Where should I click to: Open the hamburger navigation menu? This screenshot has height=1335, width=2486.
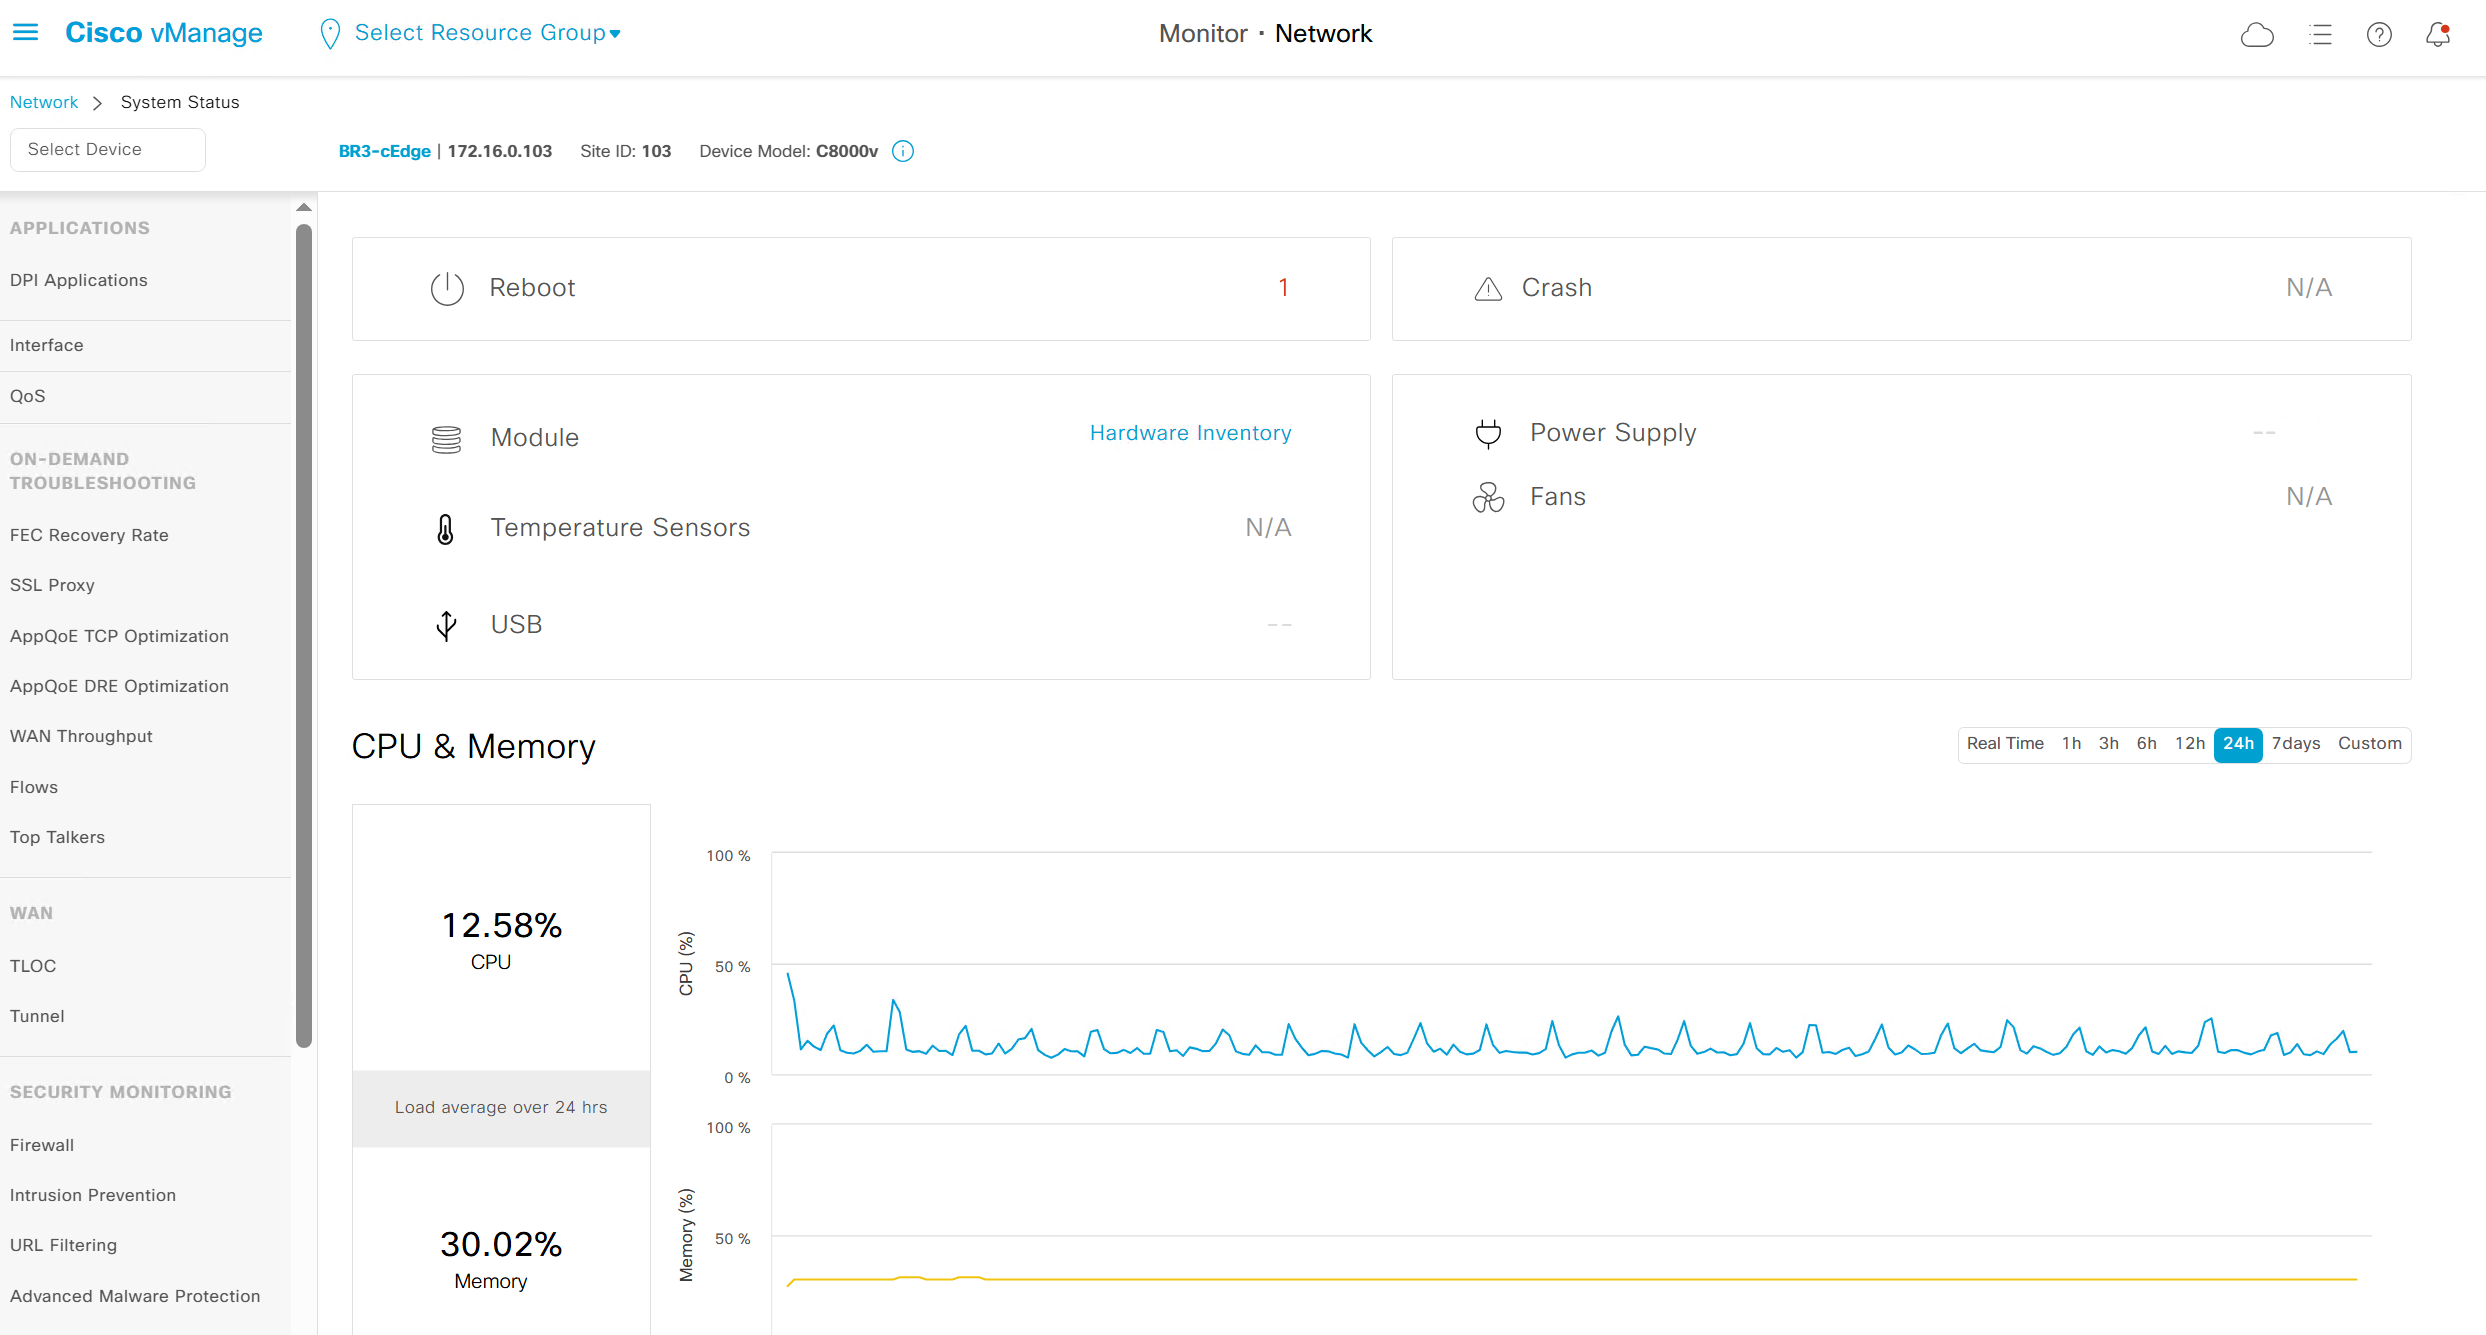coord(25,33)
